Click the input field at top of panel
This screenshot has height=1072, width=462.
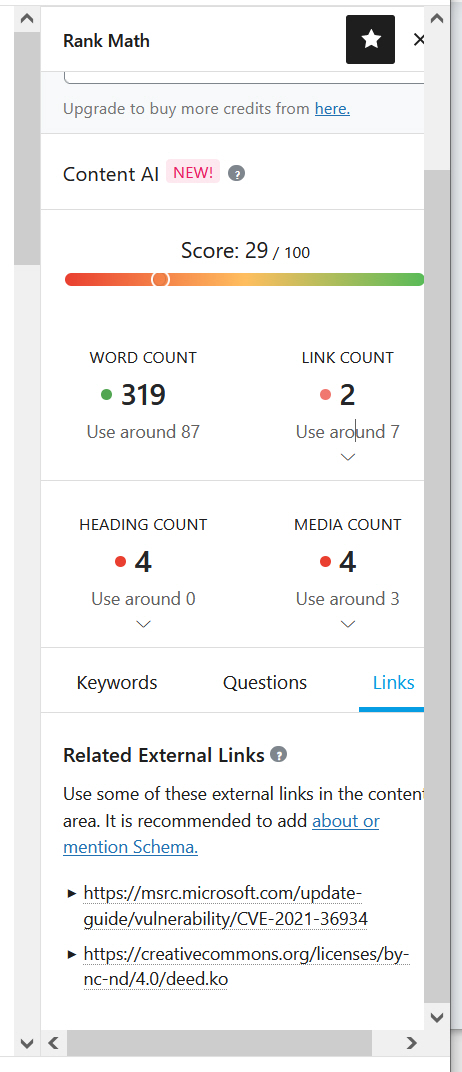click(x=244, y=78)
